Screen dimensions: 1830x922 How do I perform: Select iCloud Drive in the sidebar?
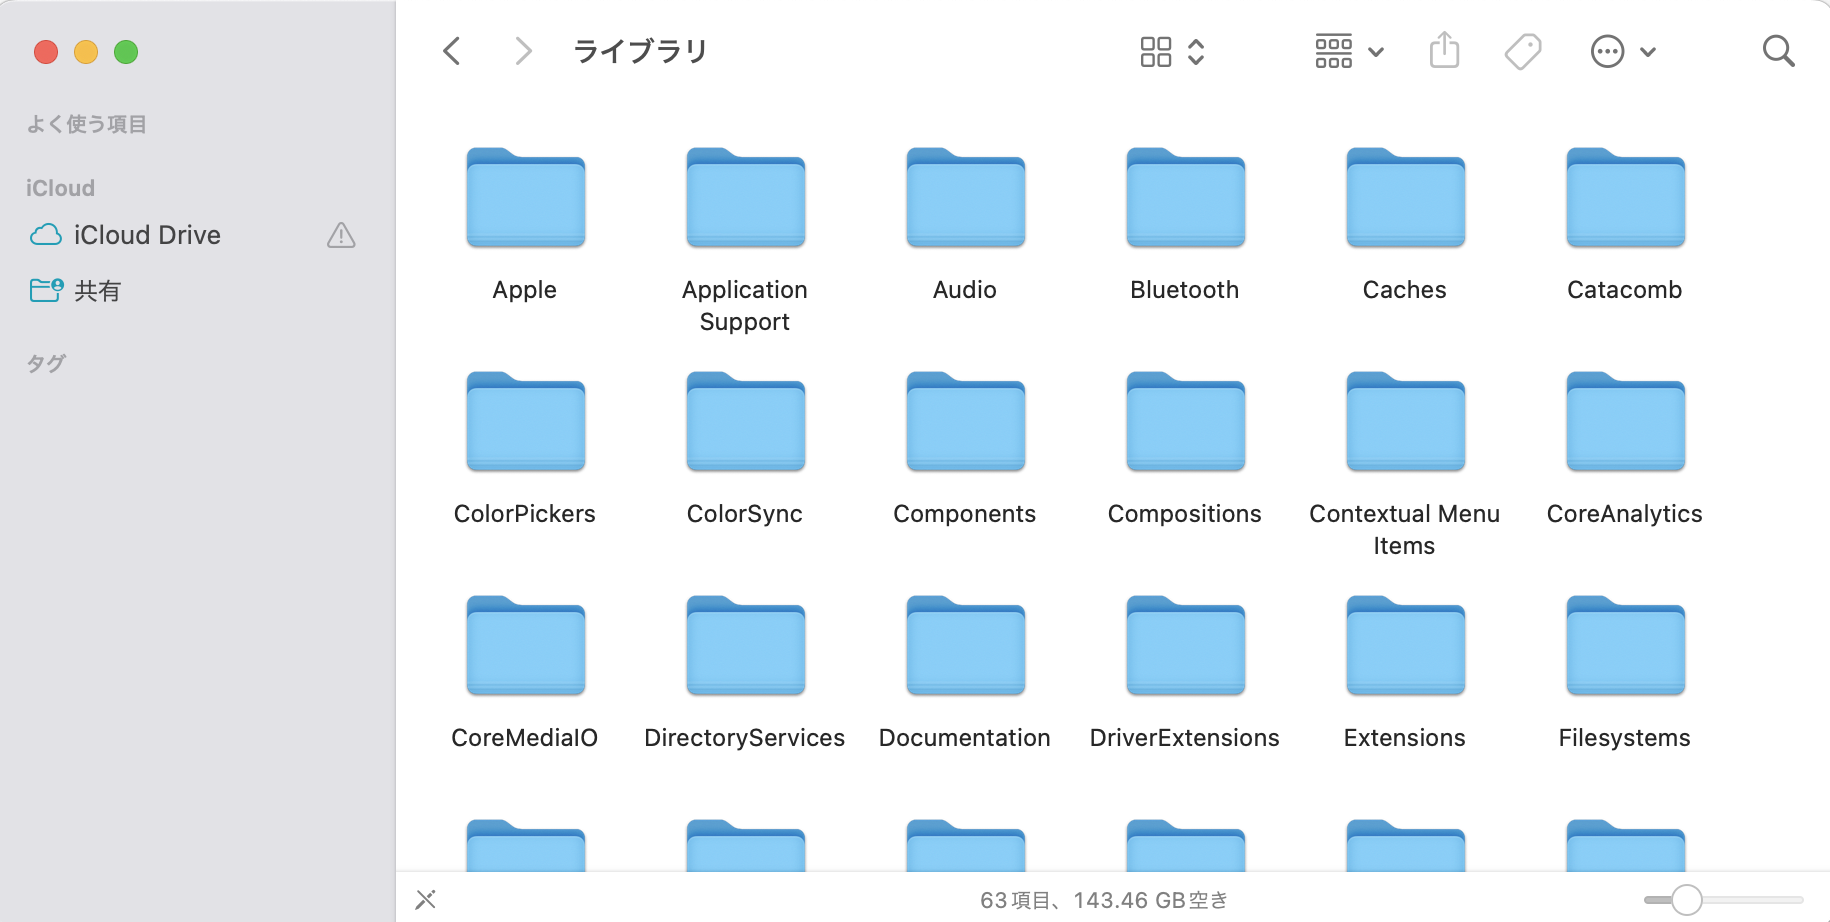pos(147,235)
